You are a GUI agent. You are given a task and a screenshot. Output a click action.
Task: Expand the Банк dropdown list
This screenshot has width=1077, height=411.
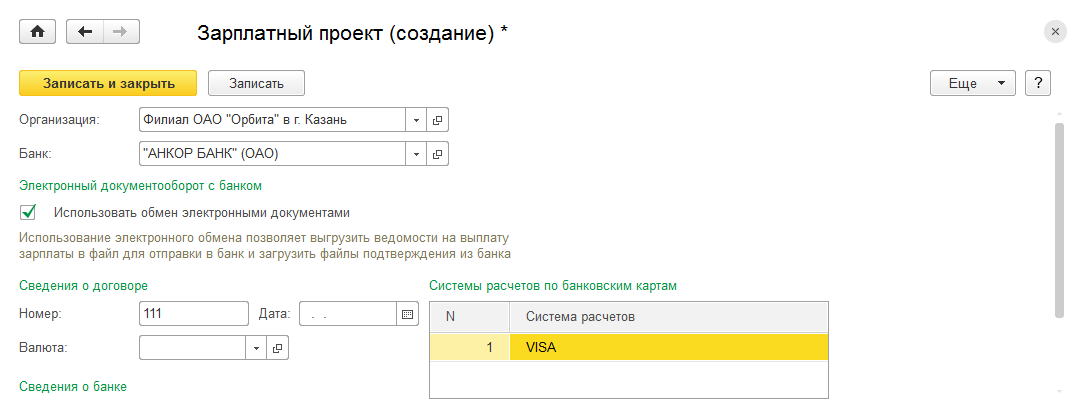416,154
